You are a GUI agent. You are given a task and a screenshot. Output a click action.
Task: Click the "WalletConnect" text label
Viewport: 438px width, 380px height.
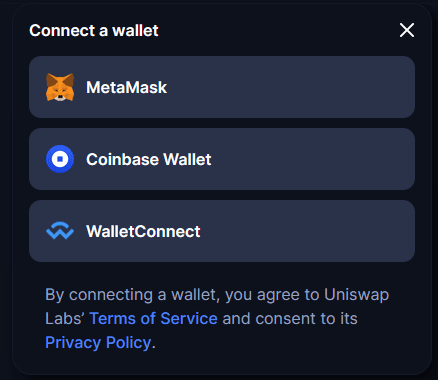pos(143,231)
